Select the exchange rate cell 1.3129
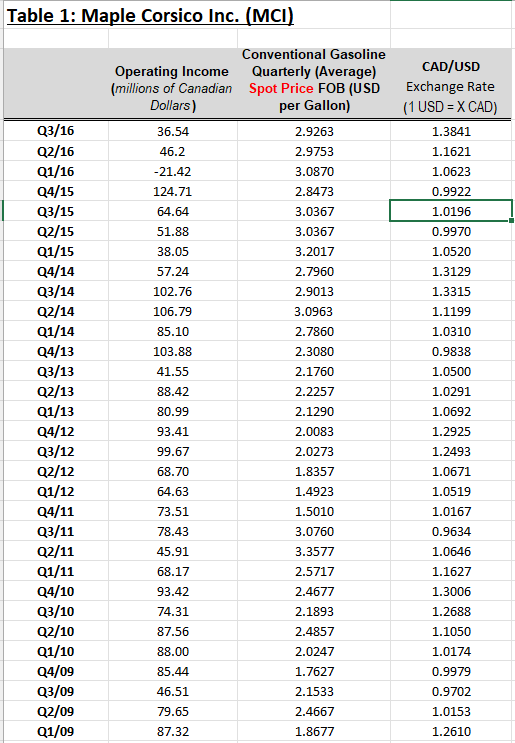This screenshot has height=743, width=515. click(x=451, y=271)
